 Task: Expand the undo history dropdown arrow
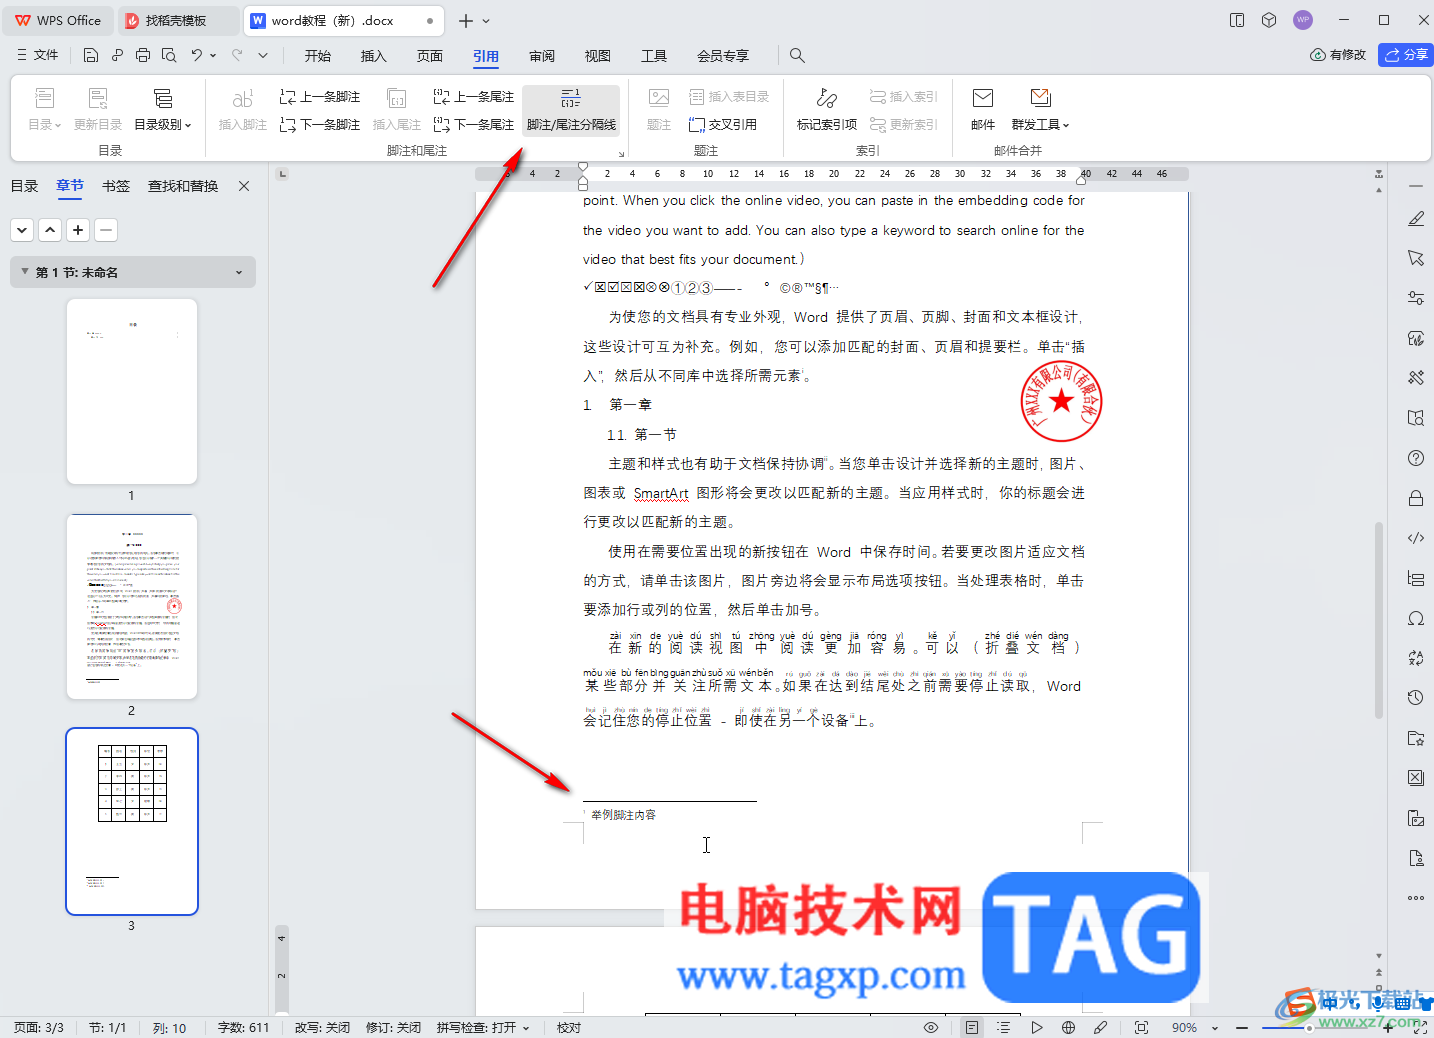click(x=213, y=56)
